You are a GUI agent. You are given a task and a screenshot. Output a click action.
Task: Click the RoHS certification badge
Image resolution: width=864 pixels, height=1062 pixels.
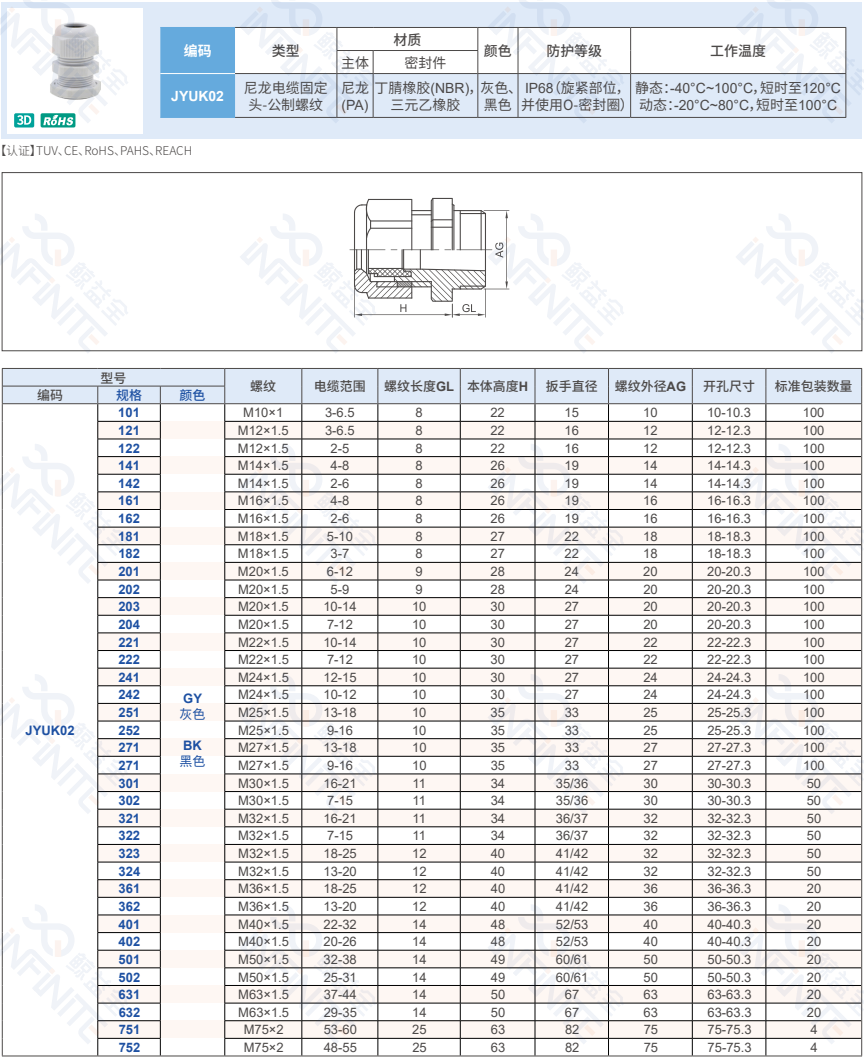point(58,121)
